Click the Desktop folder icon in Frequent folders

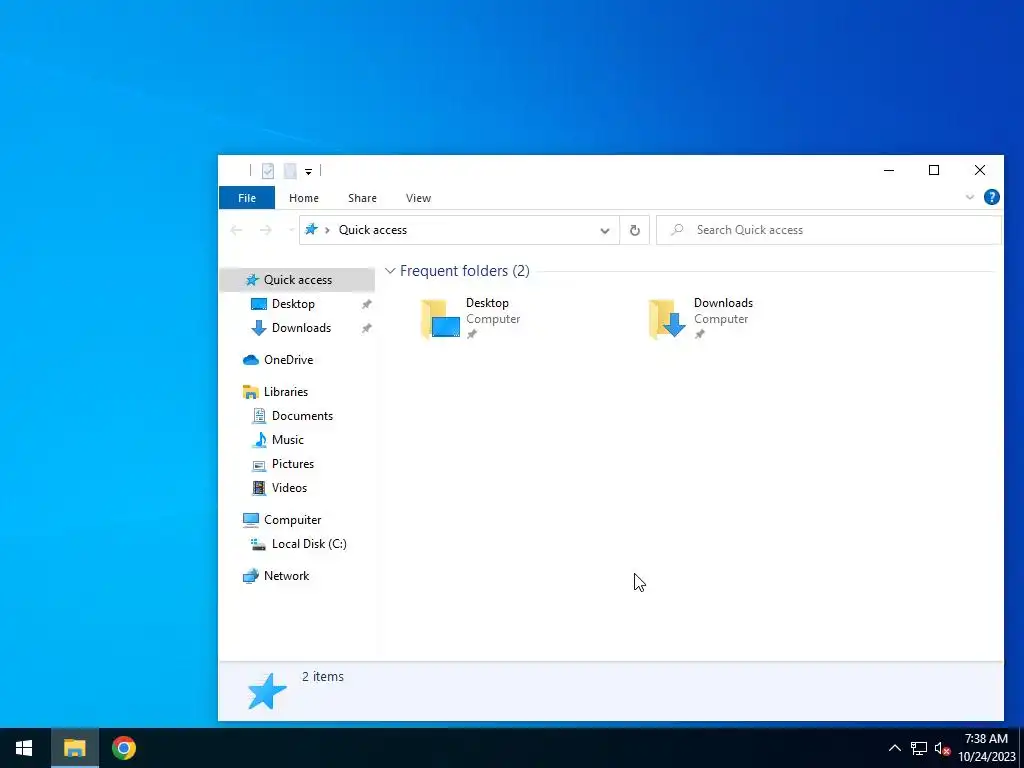[440, 319]
